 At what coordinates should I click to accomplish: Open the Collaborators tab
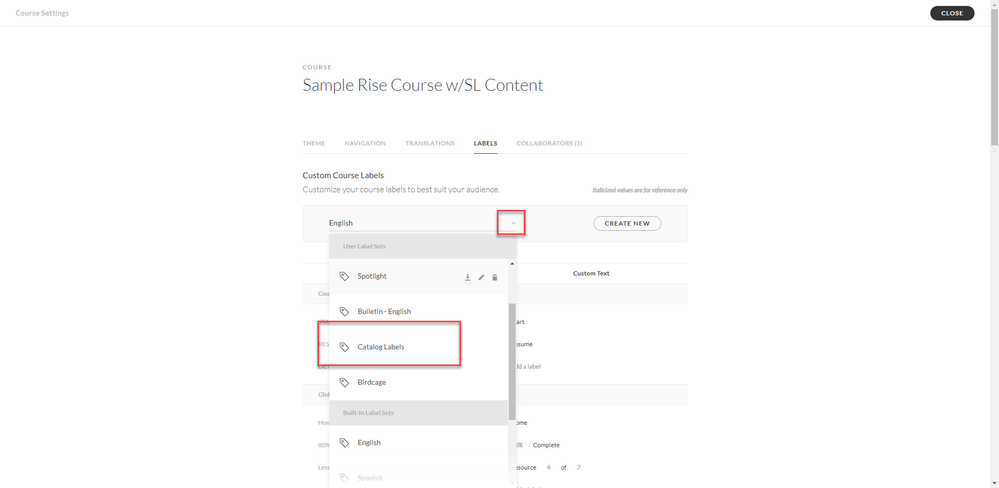pos(549,143)
